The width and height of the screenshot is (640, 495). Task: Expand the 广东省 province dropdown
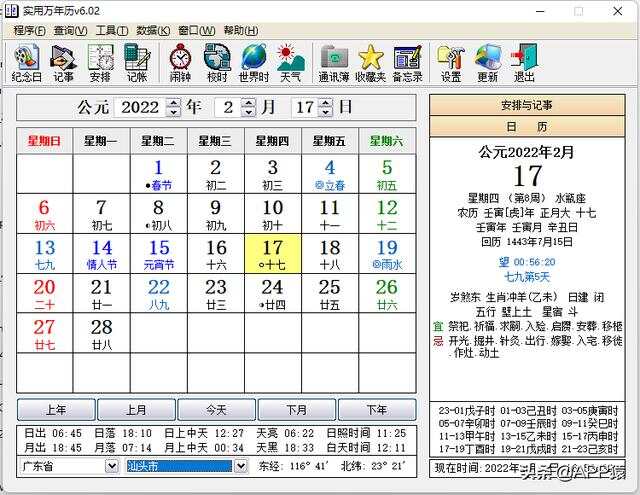pos(111,466)
